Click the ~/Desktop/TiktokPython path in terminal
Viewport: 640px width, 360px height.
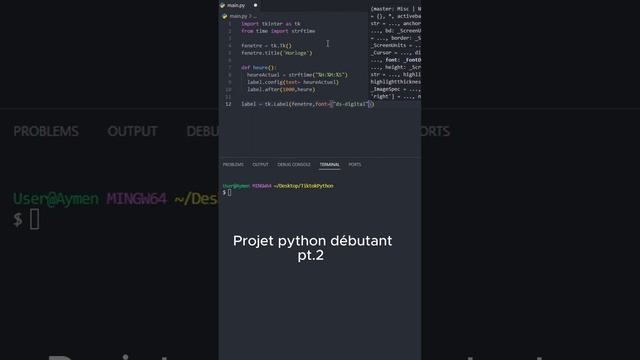pyautogui.click(x=303, y=186)
